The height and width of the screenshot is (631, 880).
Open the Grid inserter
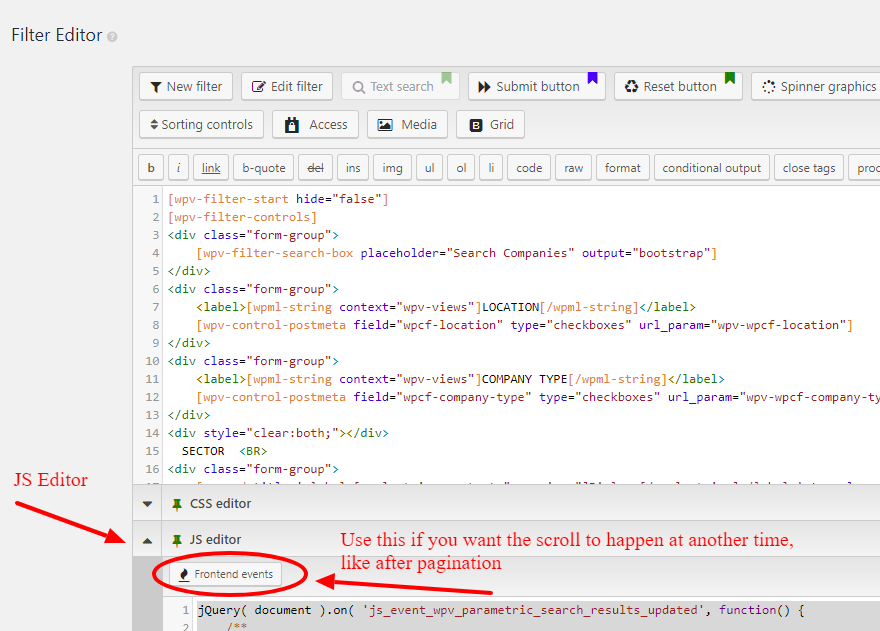[x=490, y=124]
